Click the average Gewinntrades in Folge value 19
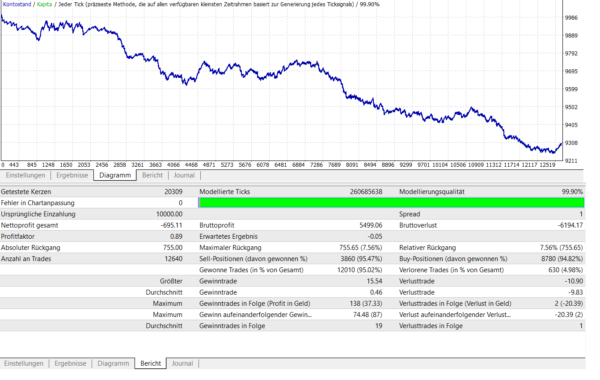Screen dimensions: 600x380 (x=378, y=326)
